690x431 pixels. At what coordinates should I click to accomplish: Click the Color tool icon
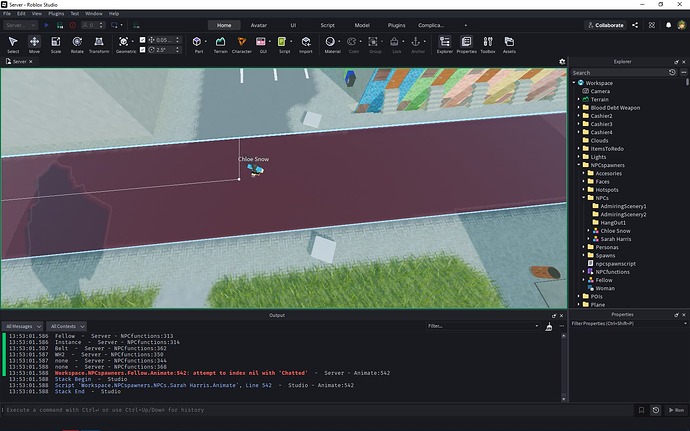click(352, 44)
